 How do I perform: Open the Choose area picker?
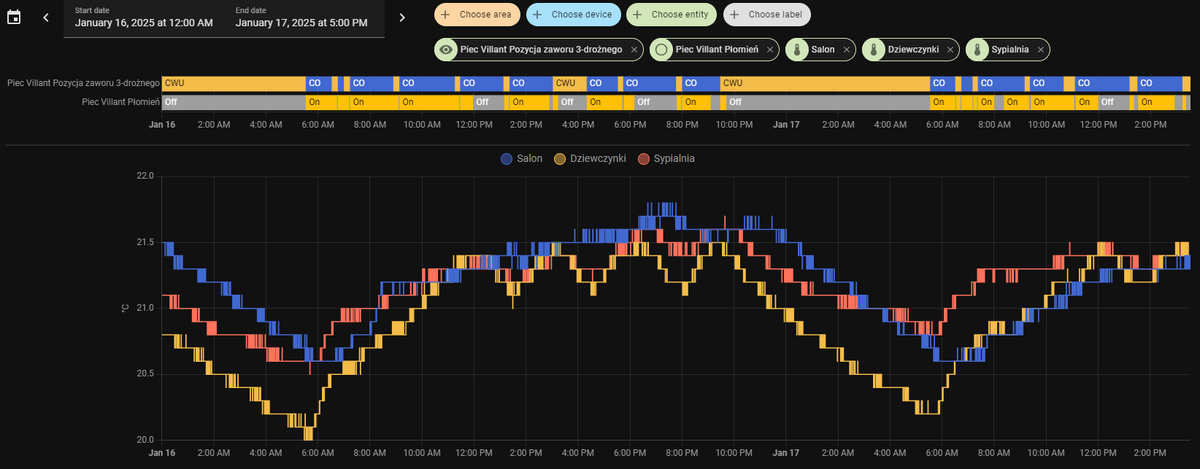(x=474, y=15)
